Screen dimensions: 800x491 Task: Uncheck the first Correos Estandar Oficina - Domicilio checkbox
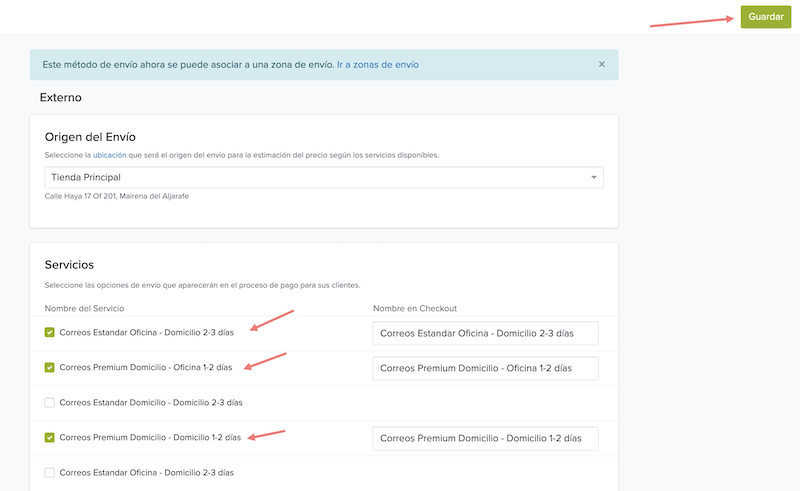click(x=50, y=332)
